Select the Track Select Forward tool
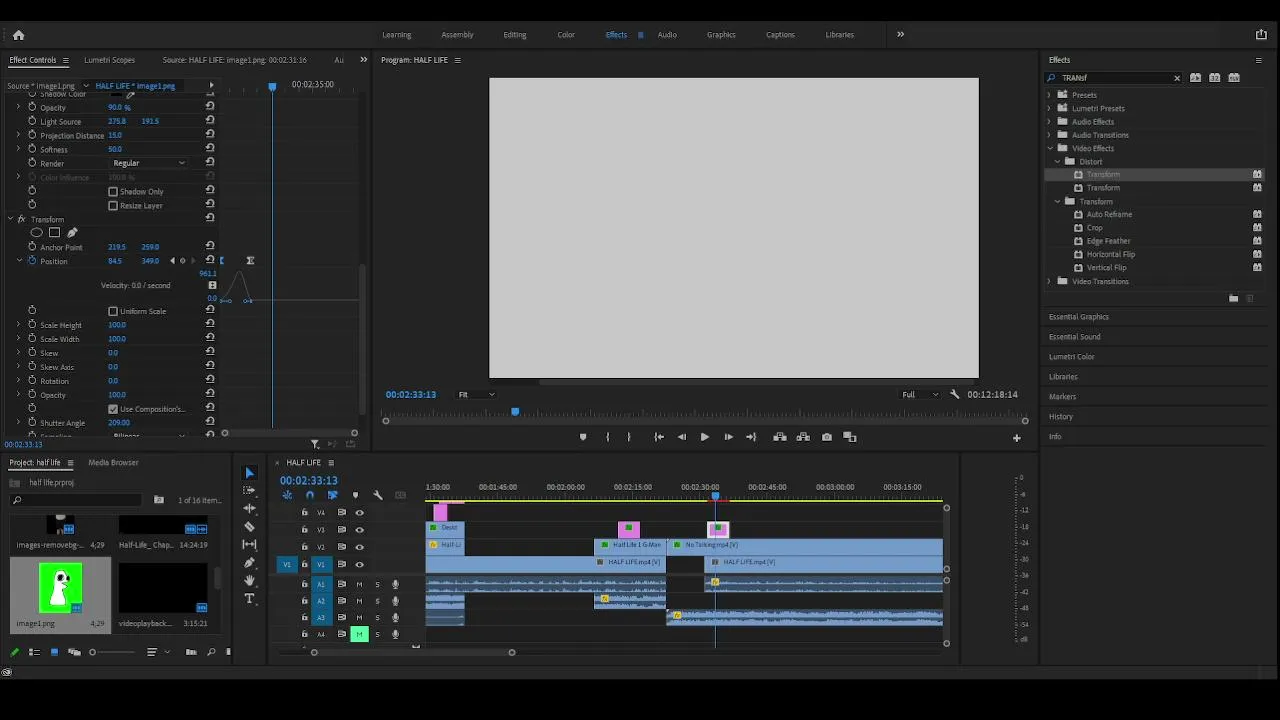 [x=250, y=490]
